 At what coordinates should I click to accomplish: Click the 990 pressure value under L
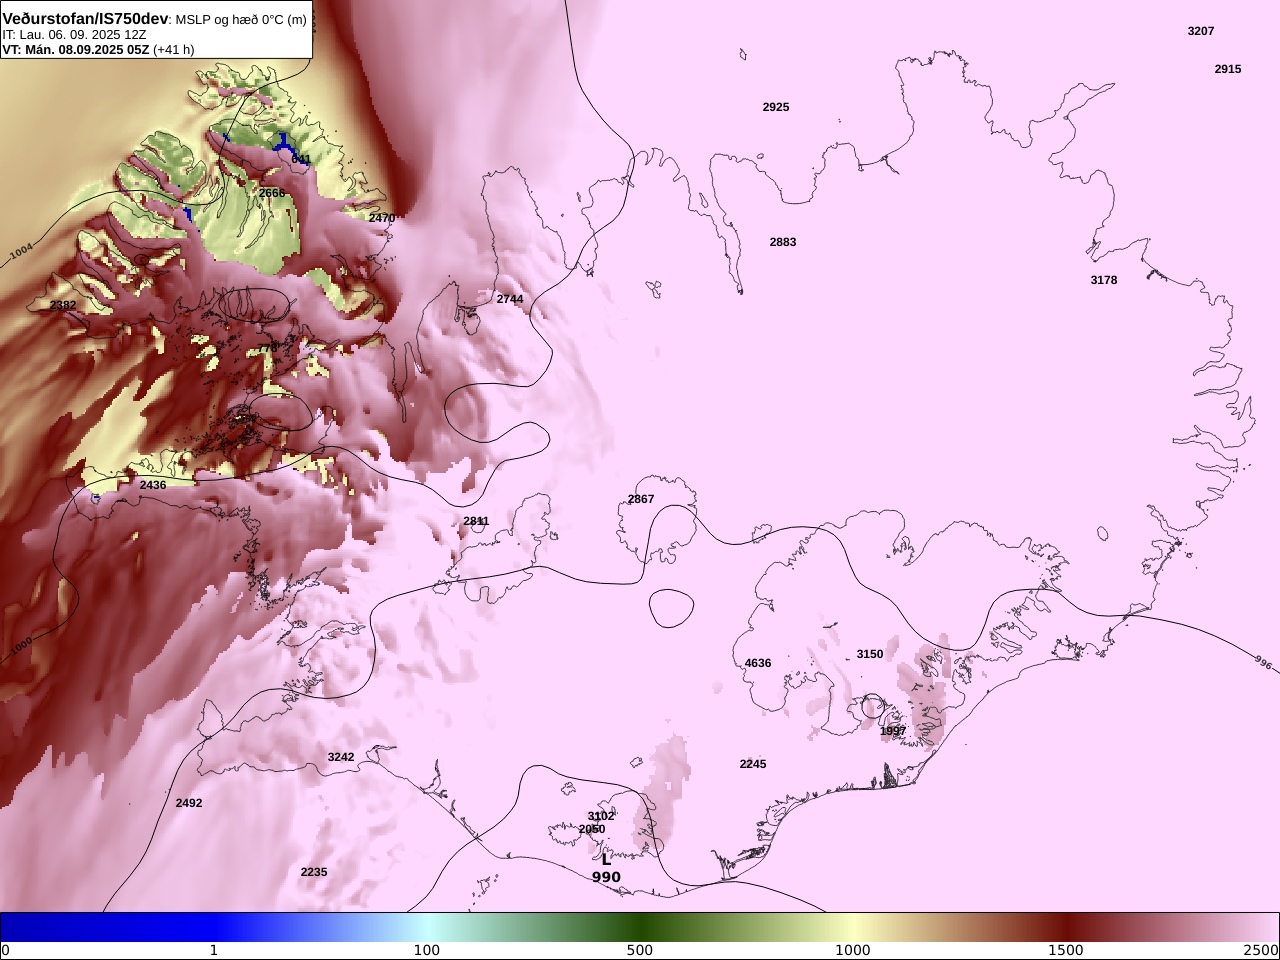[x=606, y=877]
